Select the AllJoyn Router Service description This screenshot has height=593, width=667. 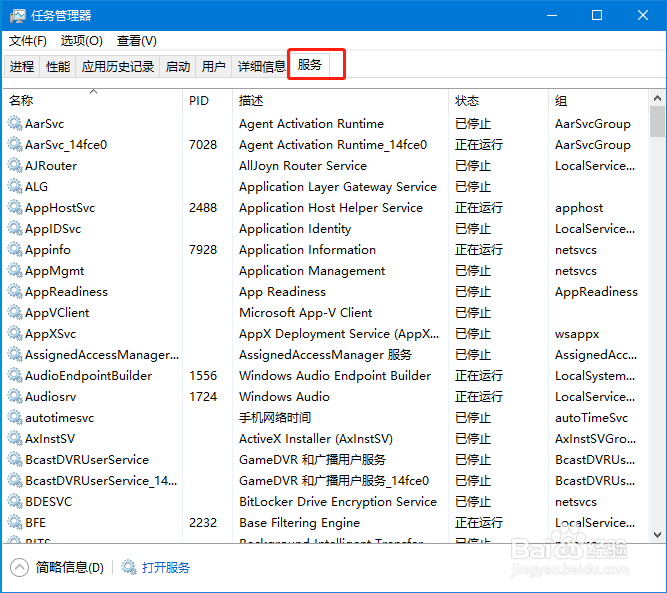pyautogui.click(x=303, y=165)
